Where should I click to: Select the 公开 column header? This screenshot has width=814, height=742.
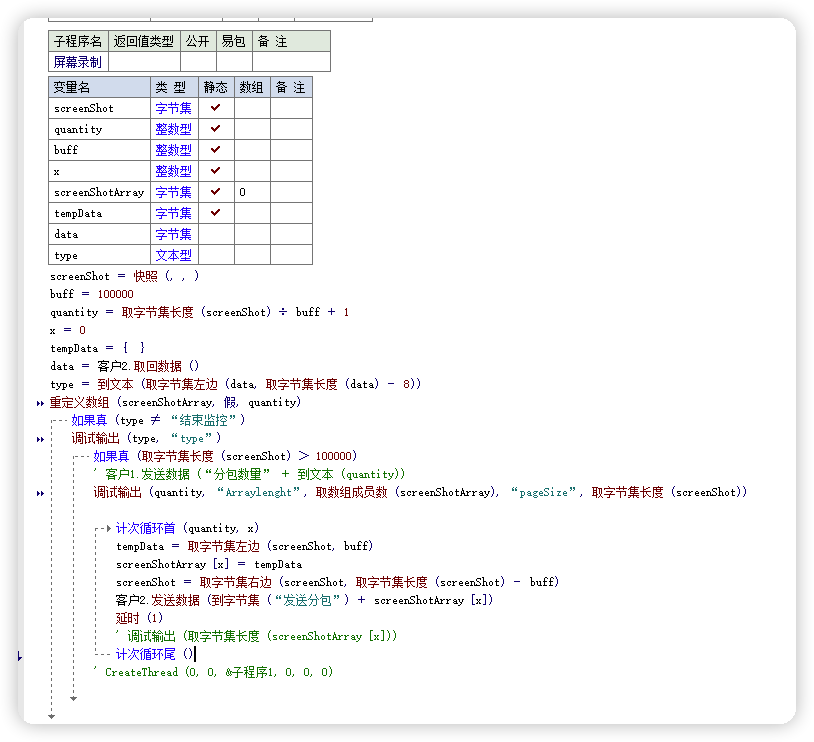(198, 41)
